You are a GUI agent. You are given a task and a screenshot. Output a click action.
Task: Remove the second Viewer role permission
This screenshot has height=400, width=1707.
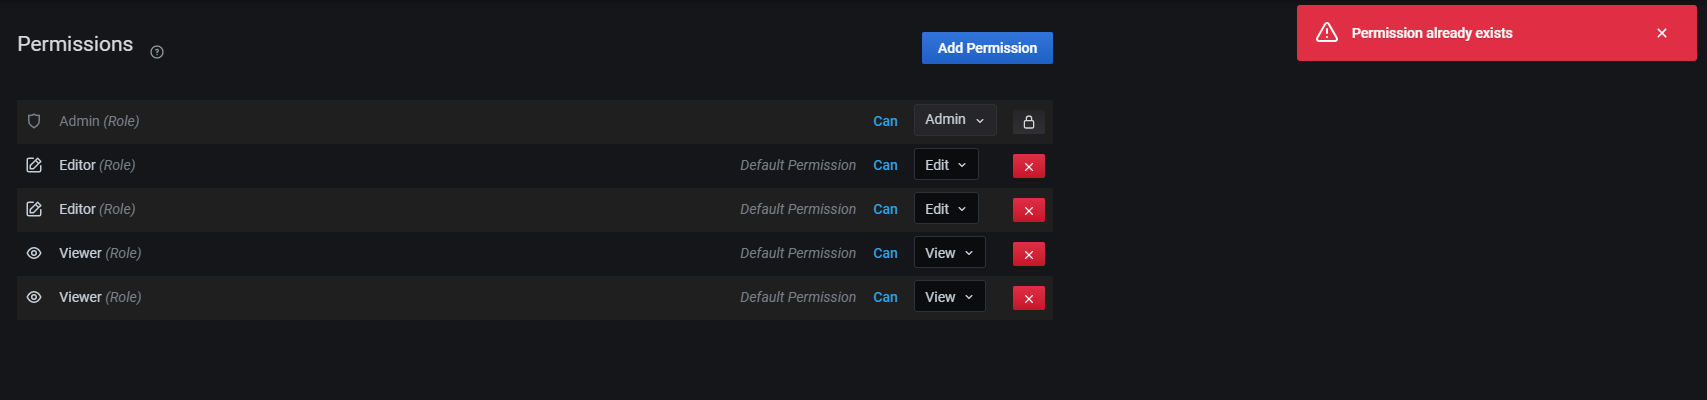1028,298
